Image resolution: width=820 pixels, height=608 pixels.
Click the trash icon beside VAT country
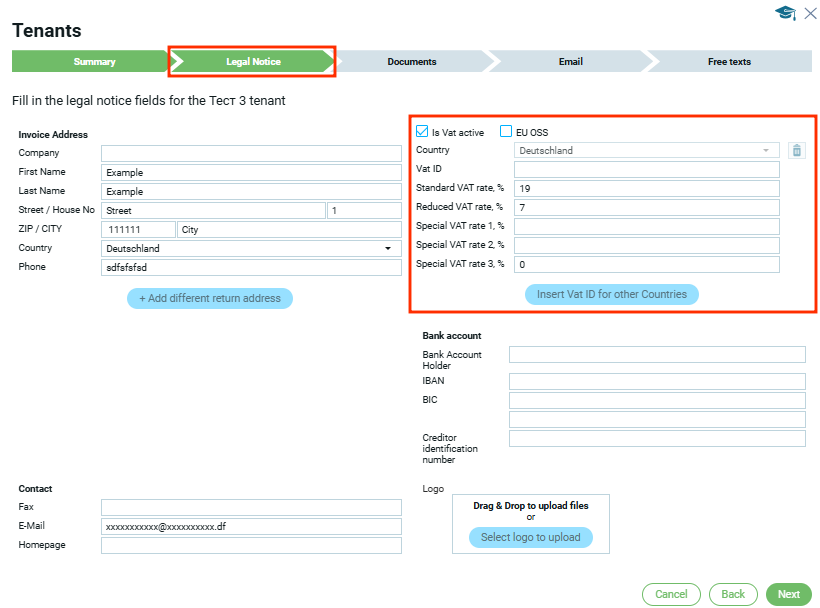[796, 151]
